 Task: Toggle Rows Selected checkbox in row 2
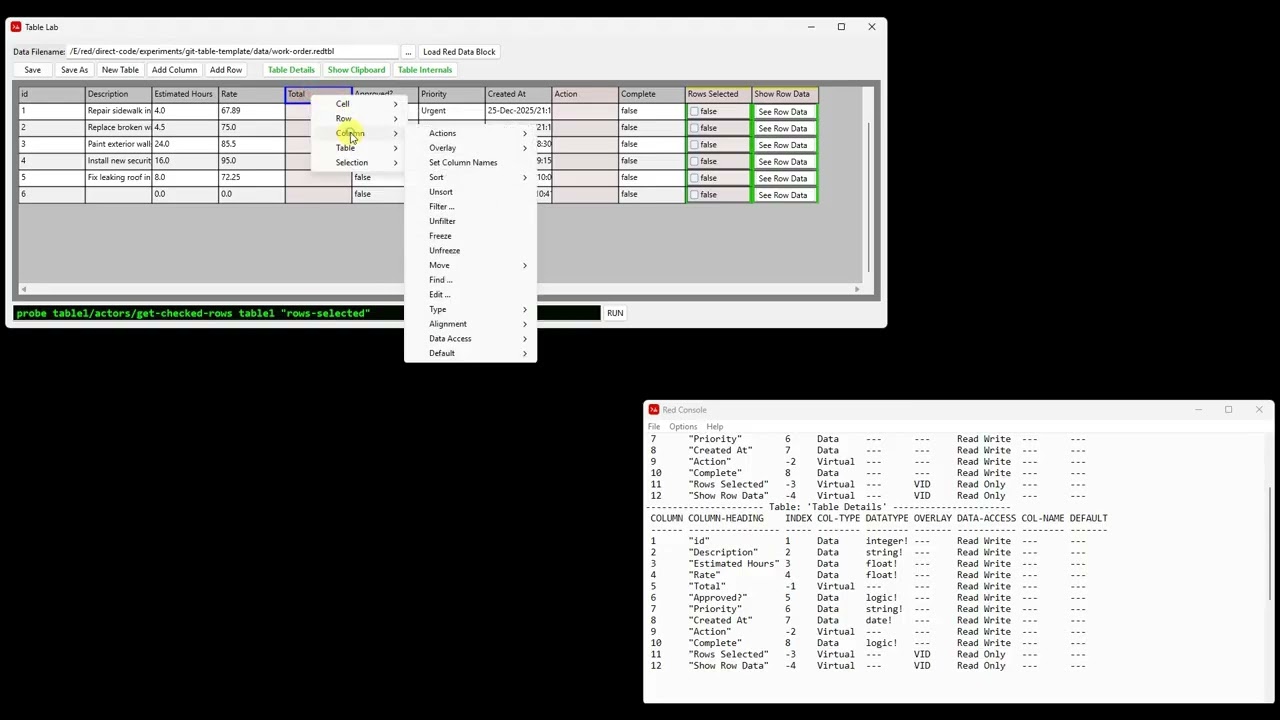[x=694, y=128]
